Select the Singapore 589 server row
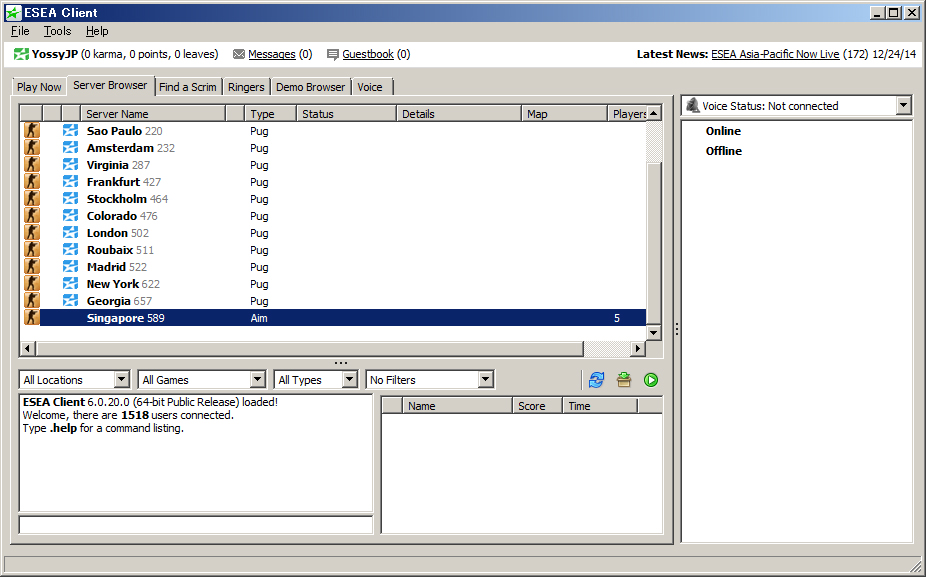Image resolution: width=926 pixels, height=577 pixels. (334, 318)
